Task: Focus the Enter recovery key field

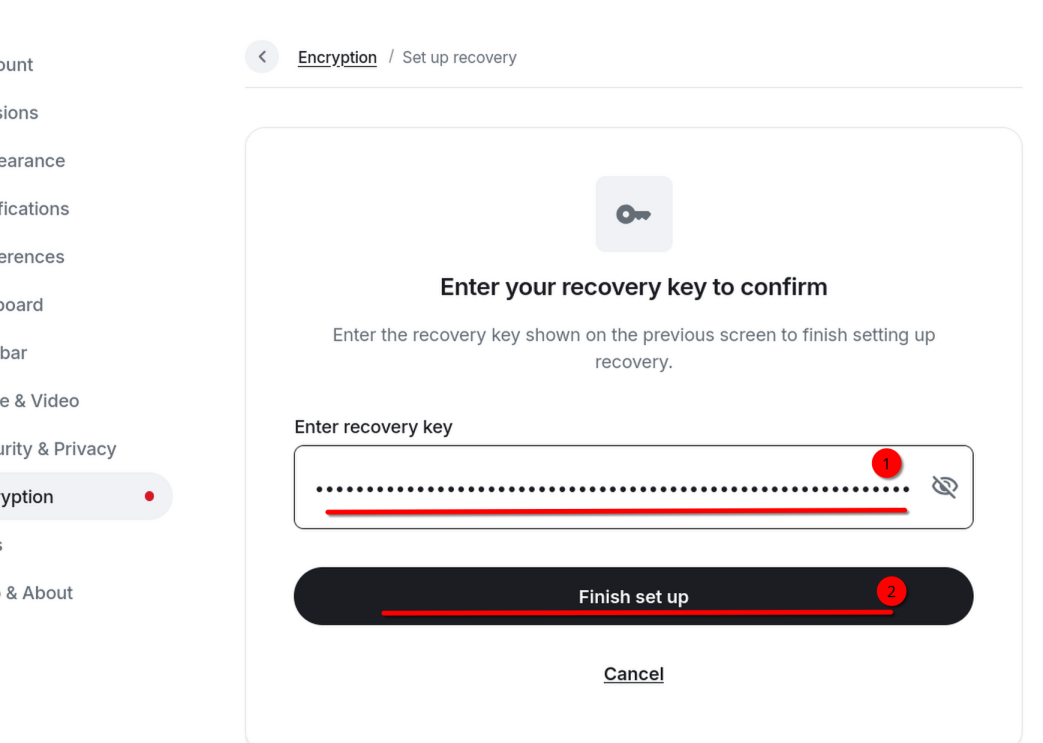Action: pos(634,488)
